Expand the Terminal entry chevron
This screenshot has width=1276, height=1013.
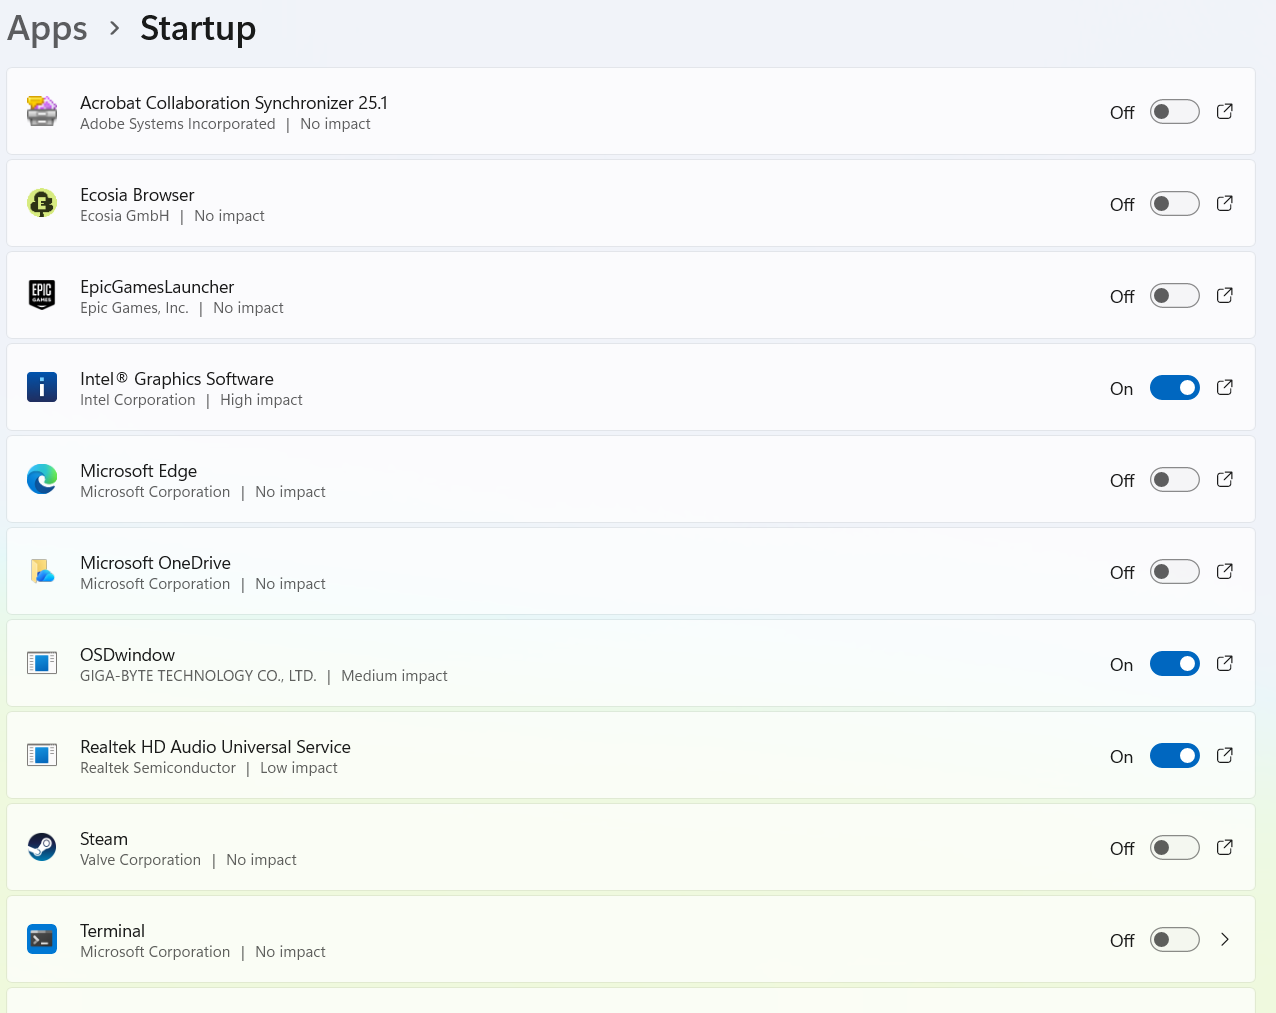tap(1224, 939)
